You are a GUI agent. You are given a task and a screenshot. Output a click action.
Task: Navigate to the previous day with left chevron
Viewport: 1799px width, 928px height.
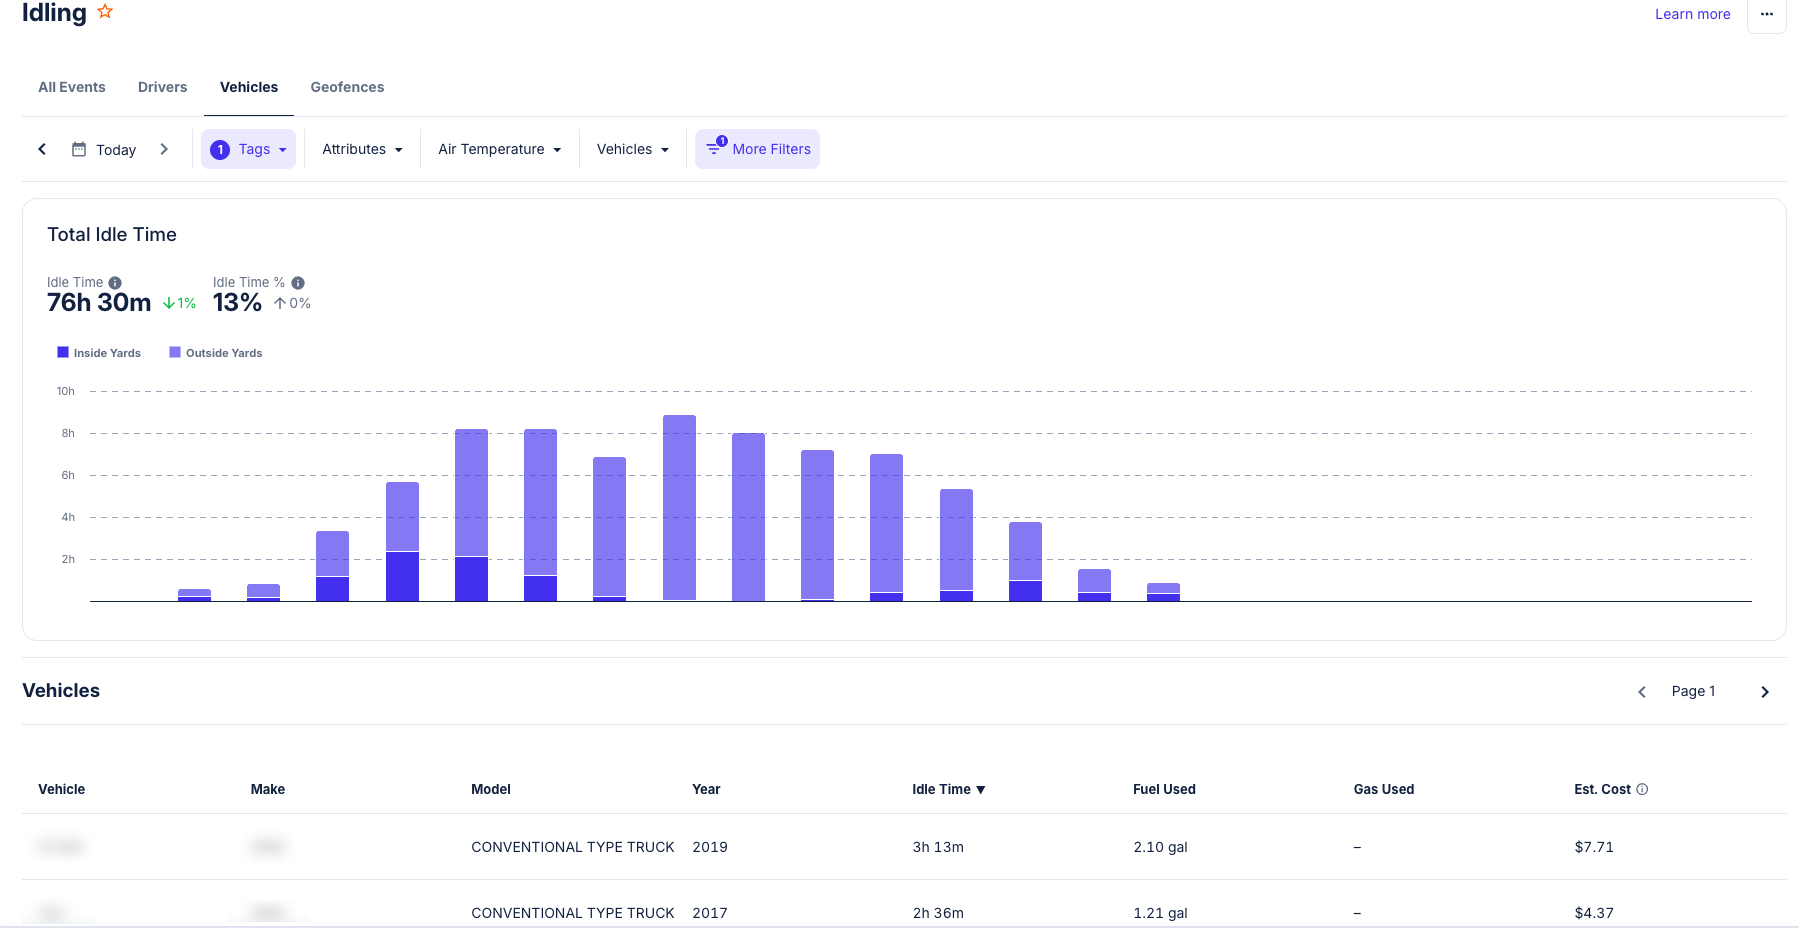(42, 148)
